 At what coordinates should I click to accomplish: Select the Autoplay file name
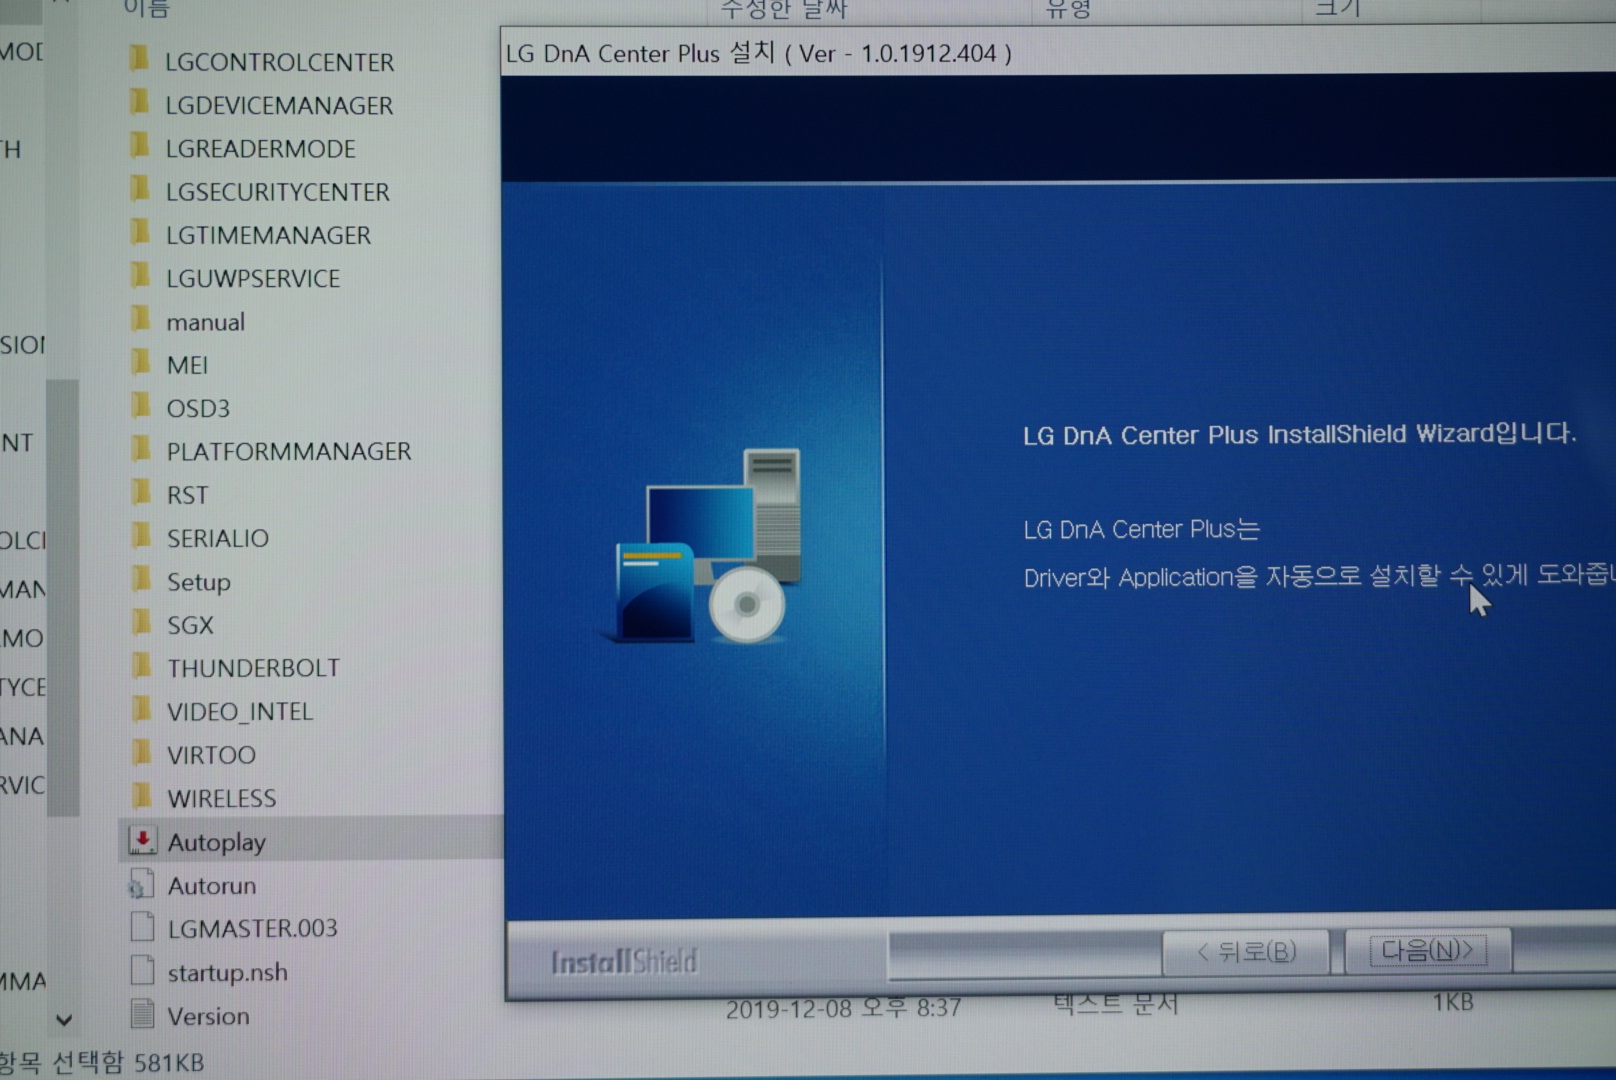tap(216, 842)
